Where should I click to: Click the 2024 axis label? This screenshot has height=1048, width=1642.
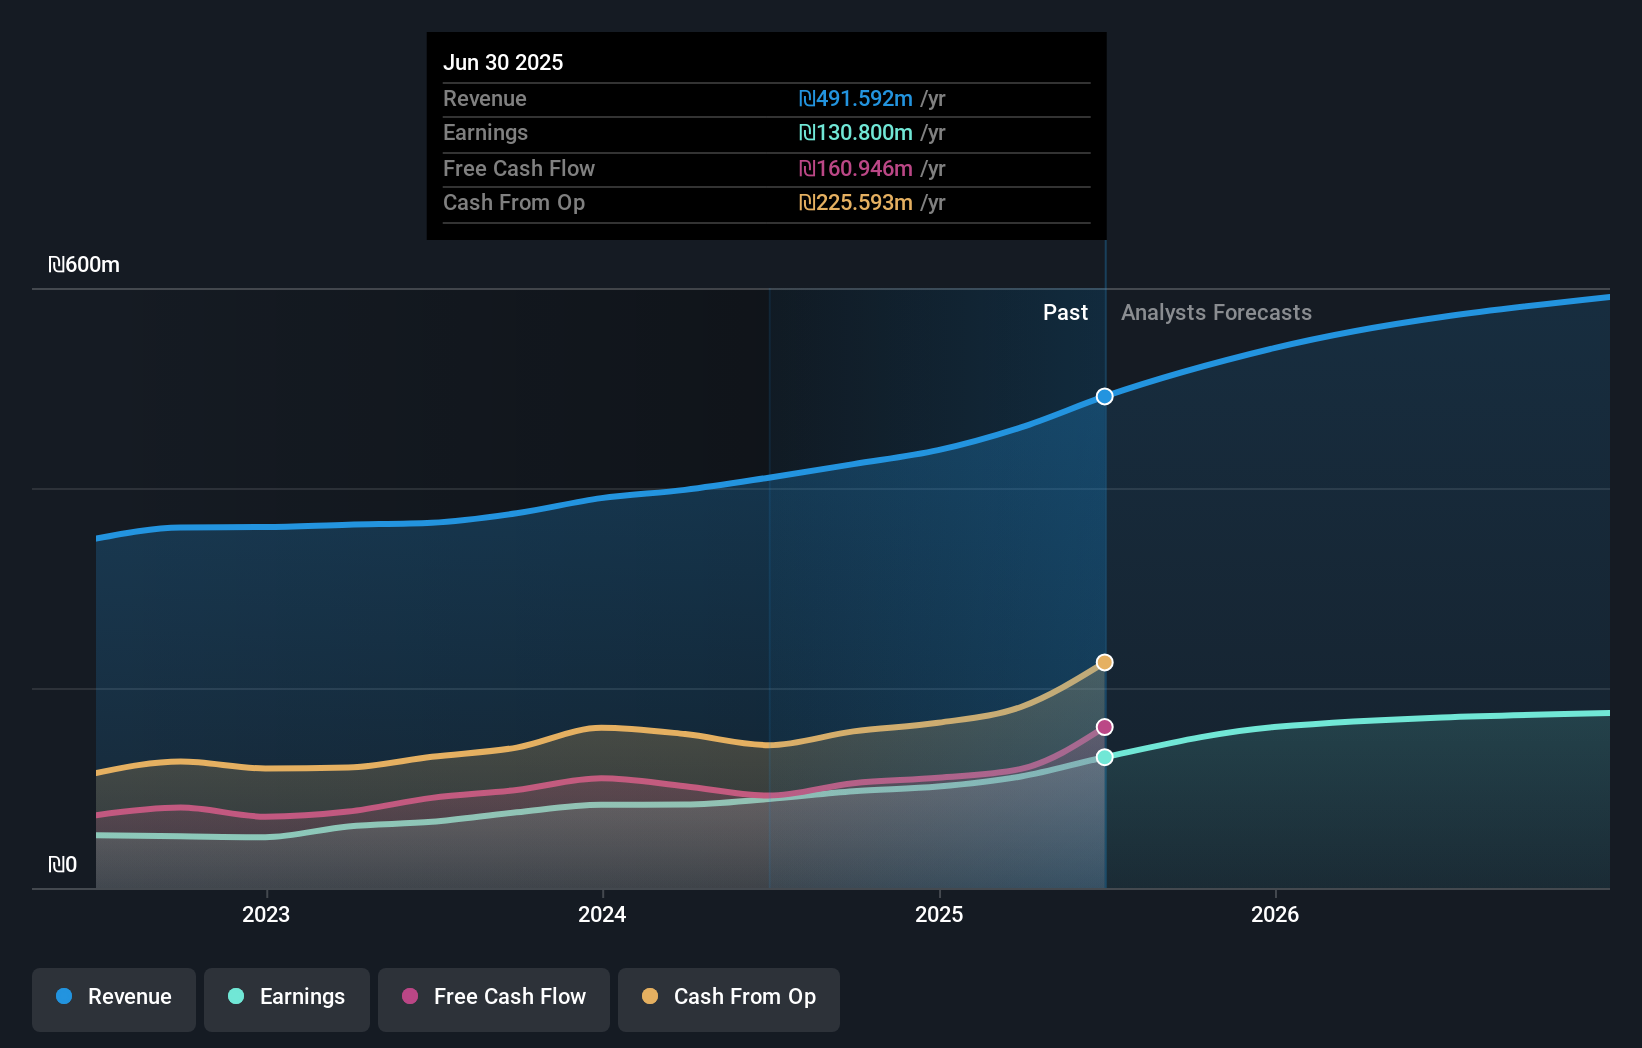(x=602, y=914)
